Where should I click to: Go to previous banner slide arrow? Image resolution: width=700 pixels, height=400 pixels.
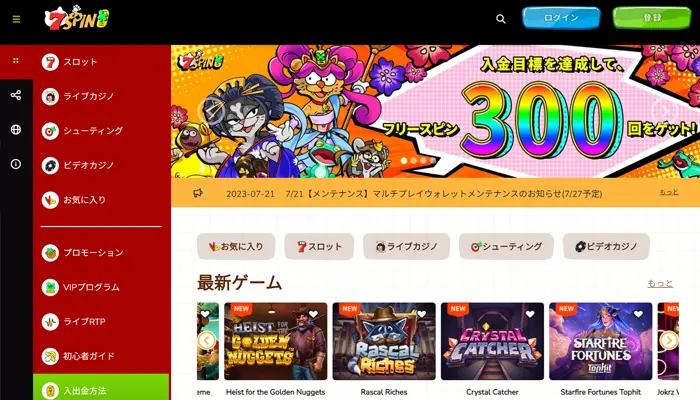(212, 110)
